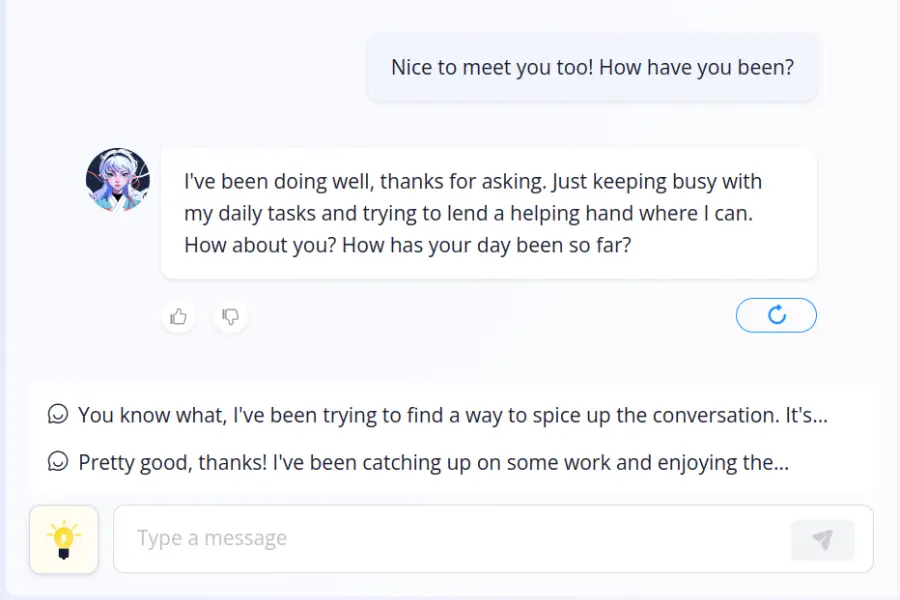Toggle the lightbulb suggestions button

tap(64, 539)
